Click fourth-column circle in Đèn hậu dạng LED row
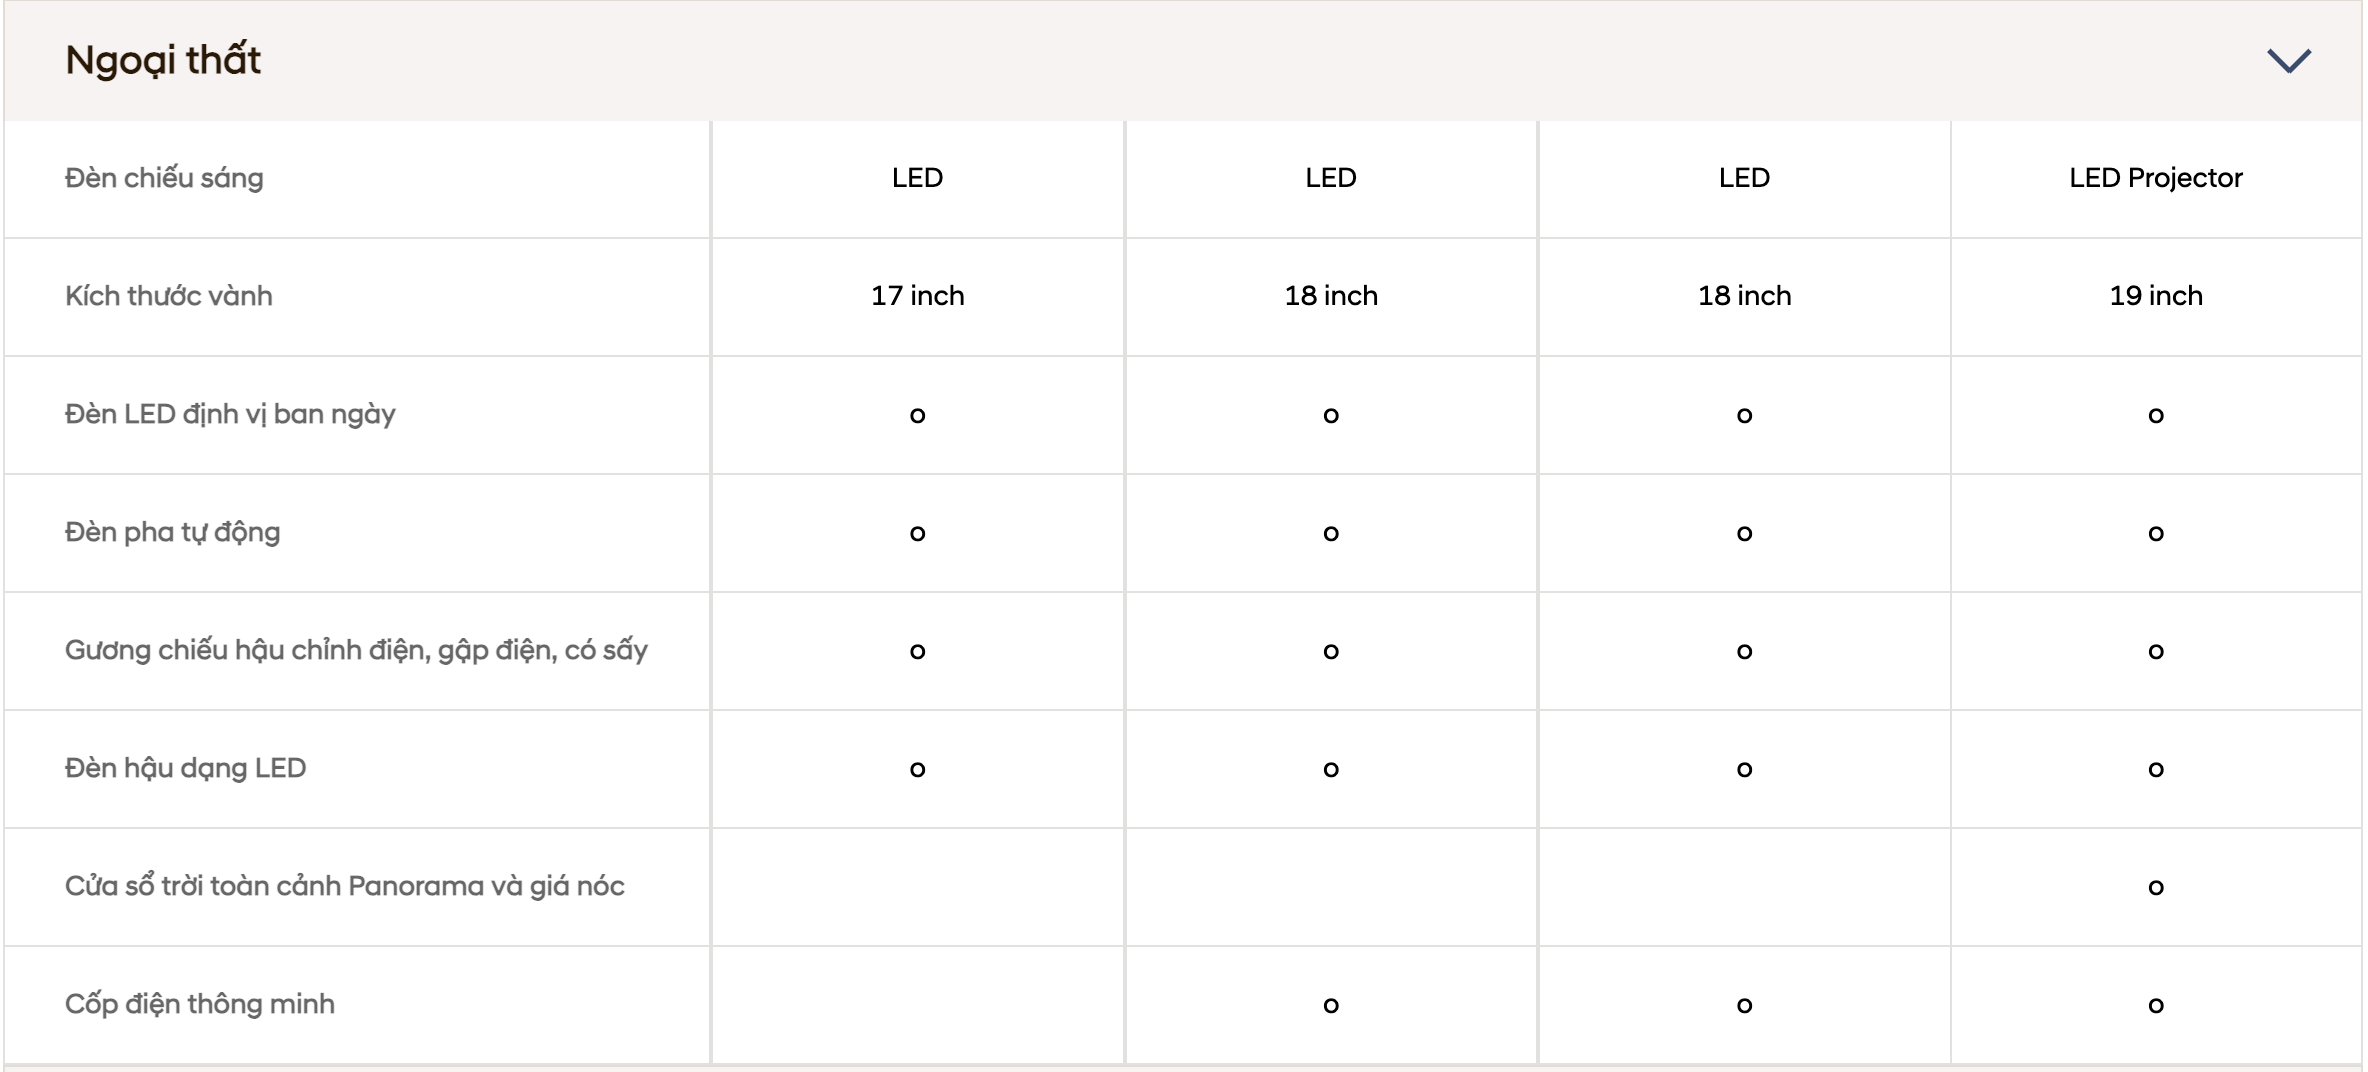Screen dimensions: 2368x1072 tap(2155, 769)
